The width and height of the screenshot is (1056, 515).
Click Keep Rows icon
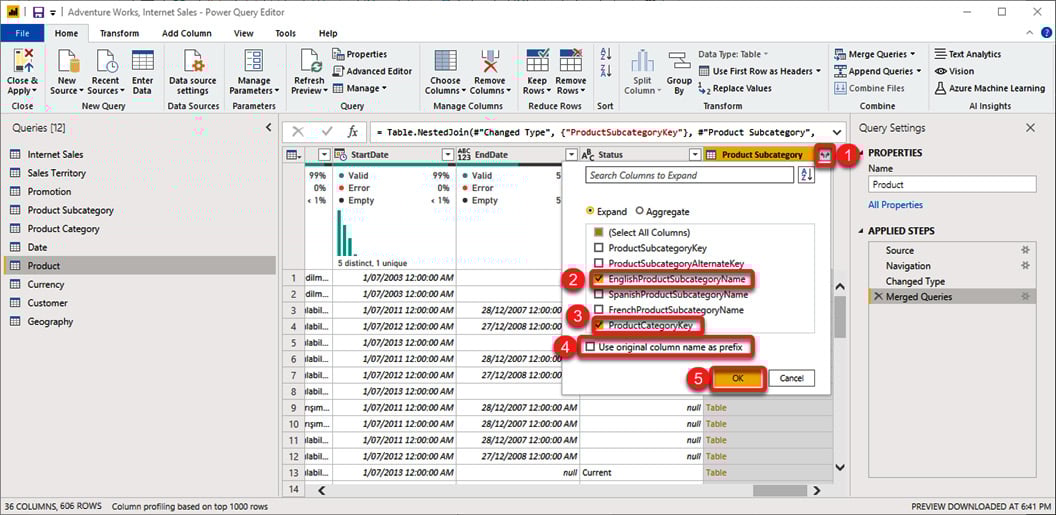(x=537, y=61)
